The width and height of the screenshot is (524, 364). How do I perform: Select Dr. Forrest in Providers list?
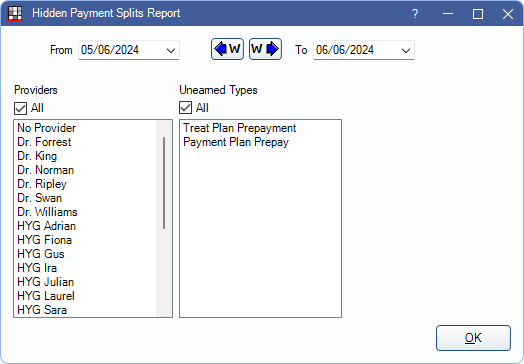coord(85,142)
